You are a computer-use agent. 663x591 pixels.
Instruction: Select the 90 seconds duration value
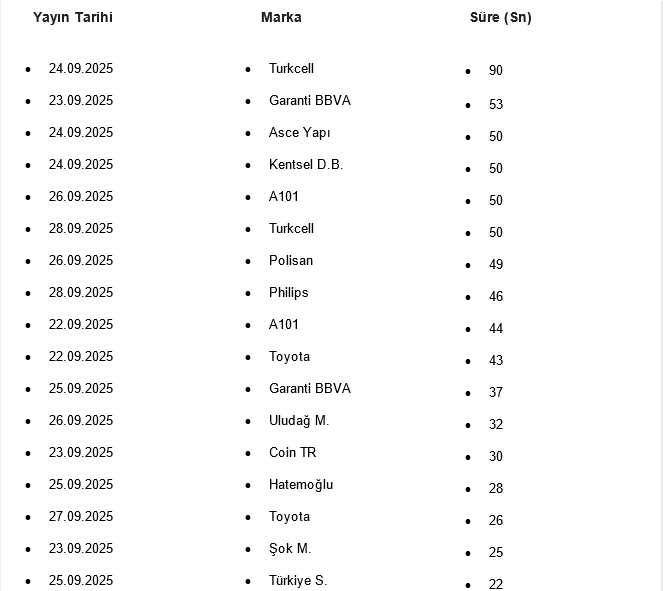[x=496, y=71]
